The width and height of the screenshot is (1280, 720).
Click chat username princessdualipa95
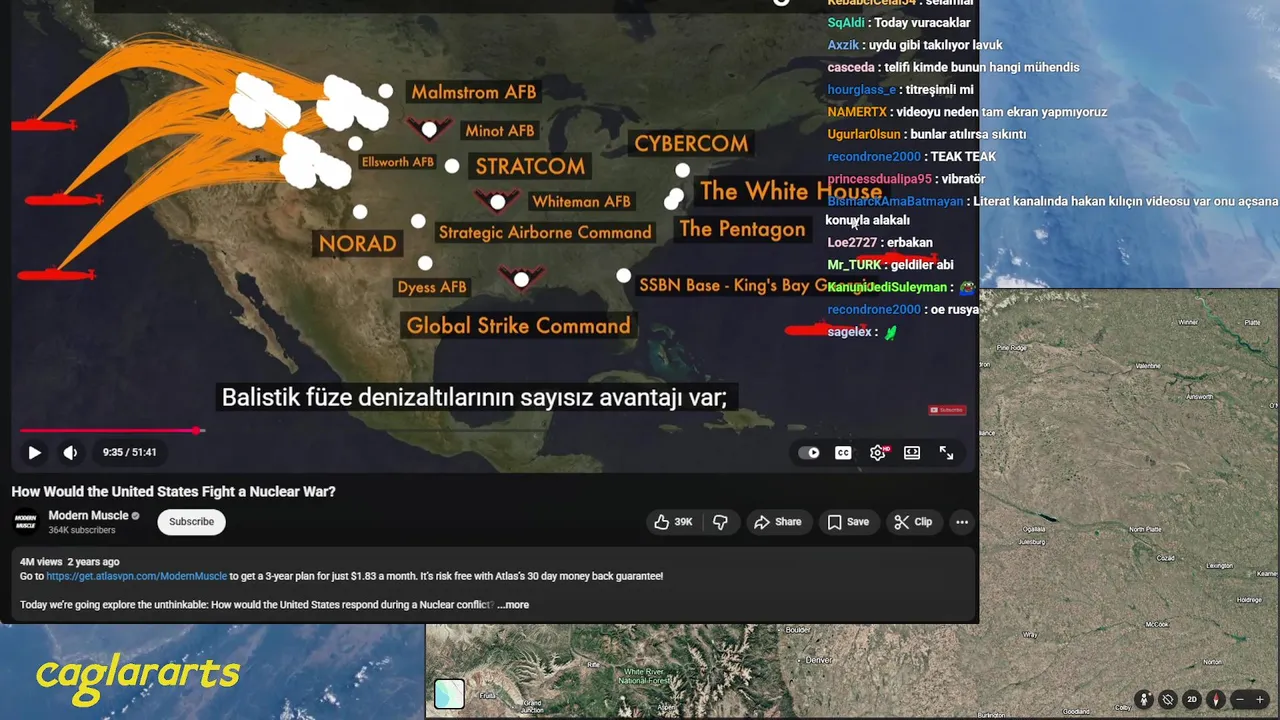click(880, 179)
